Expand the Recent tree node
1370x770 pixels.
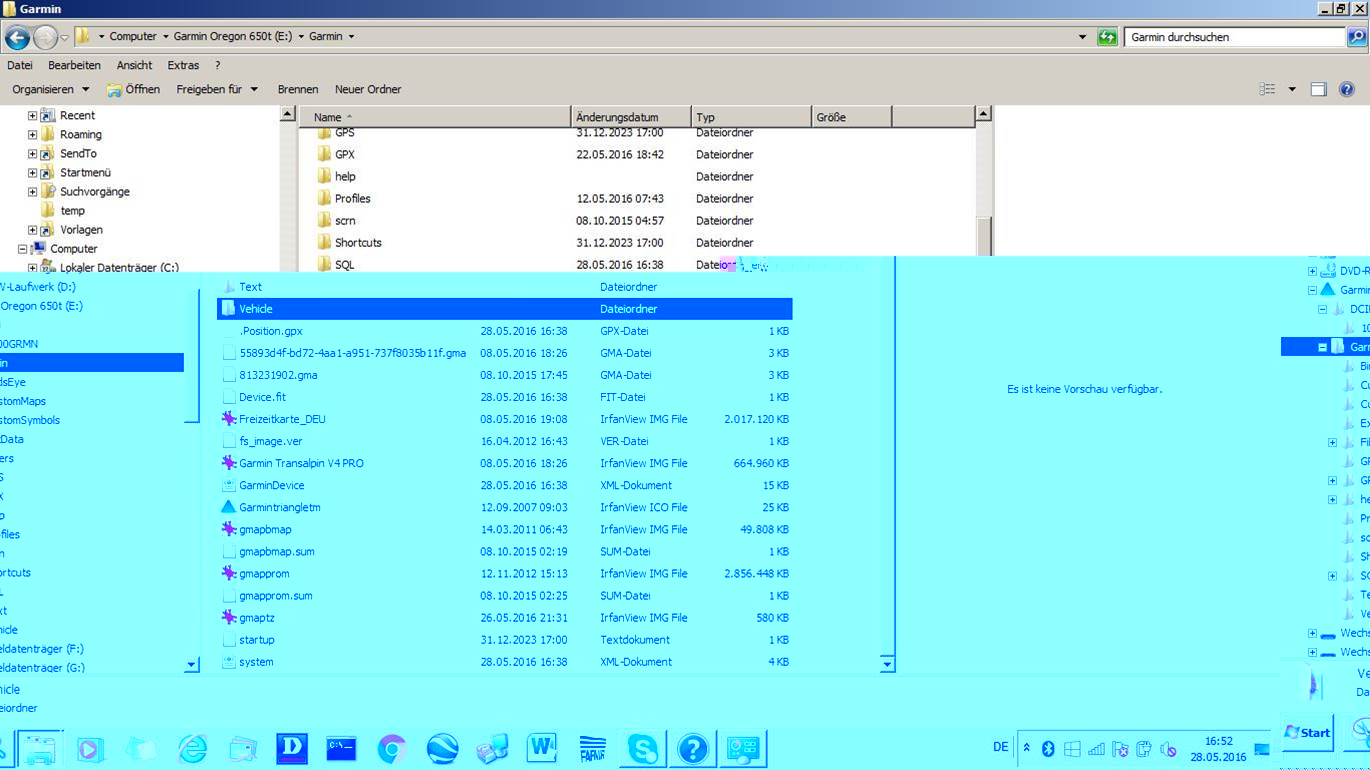[32, 116]
